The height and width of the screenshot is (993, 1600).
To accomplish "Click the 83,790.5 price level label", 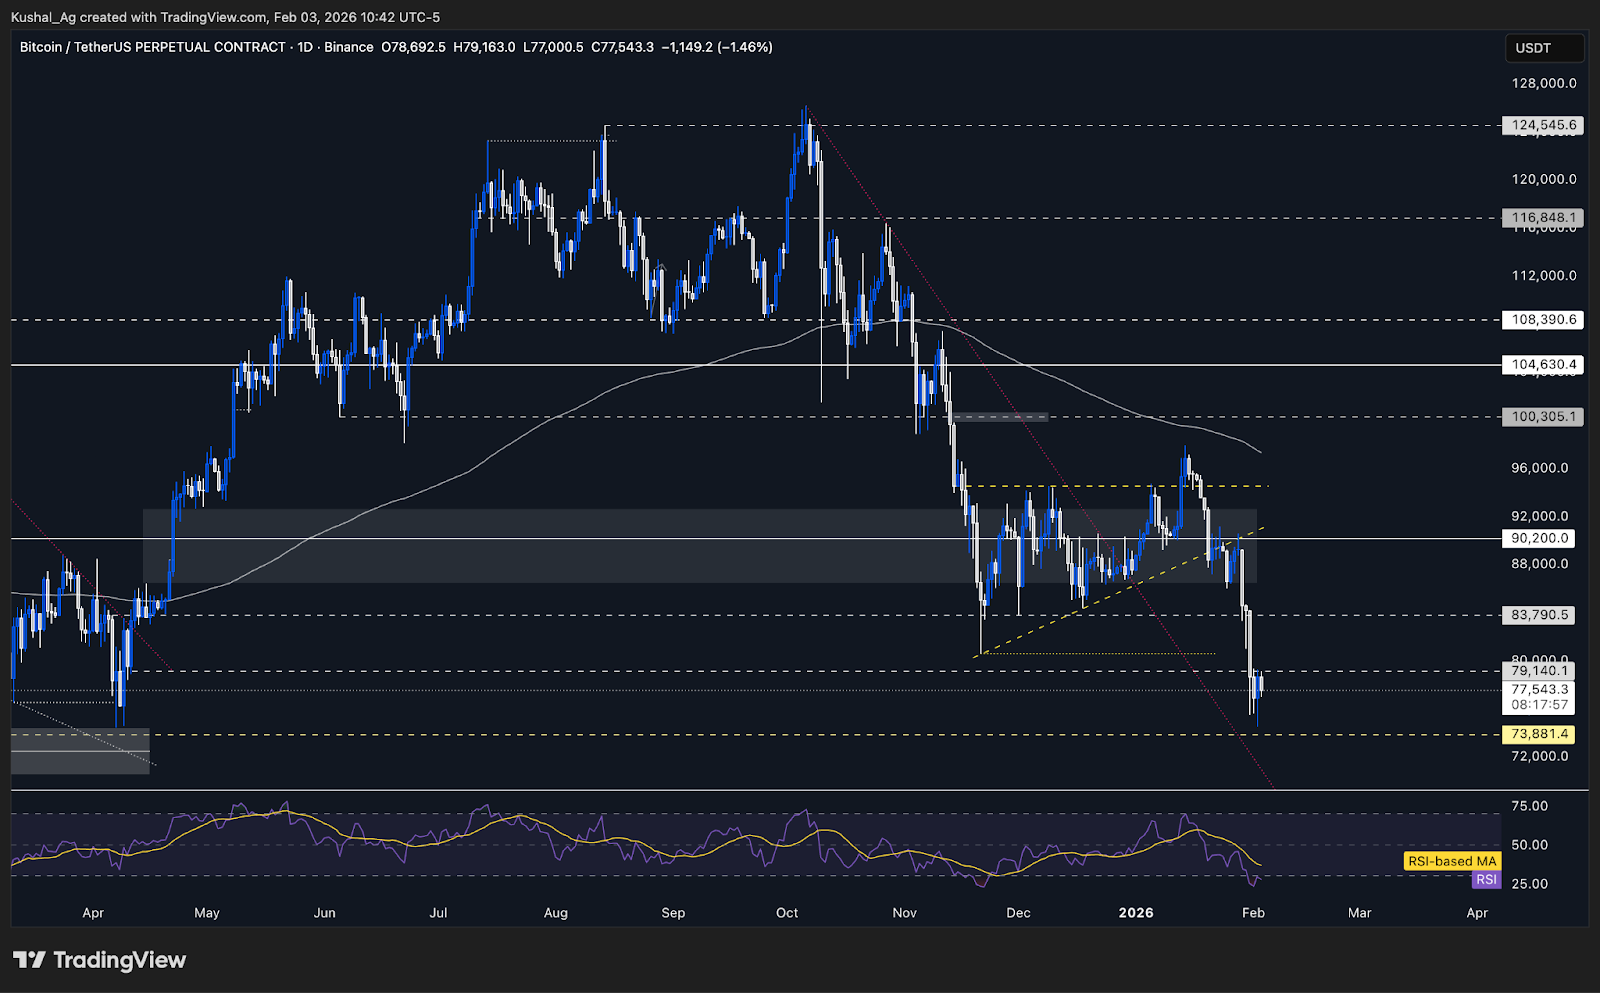I will 1539,615.
